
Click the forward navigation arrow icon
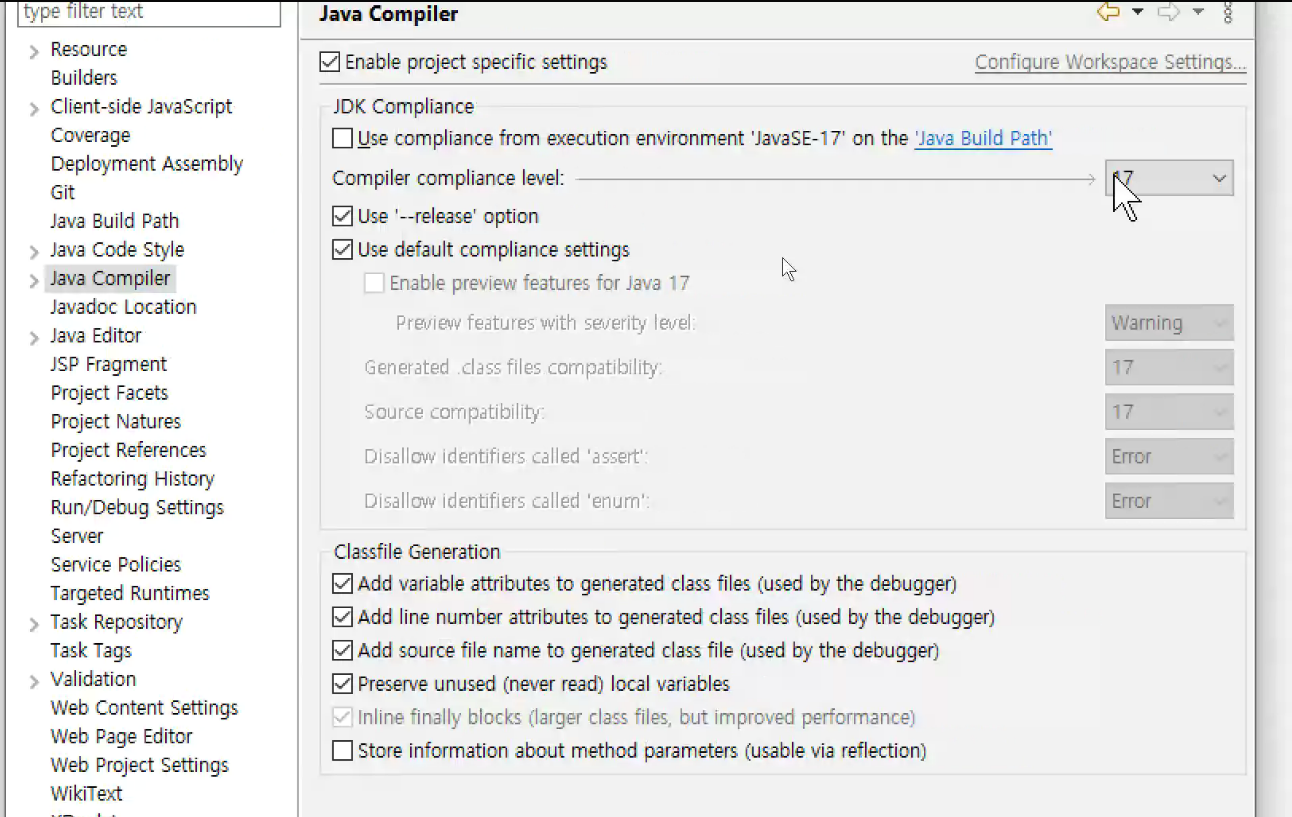coord(1168,12)
